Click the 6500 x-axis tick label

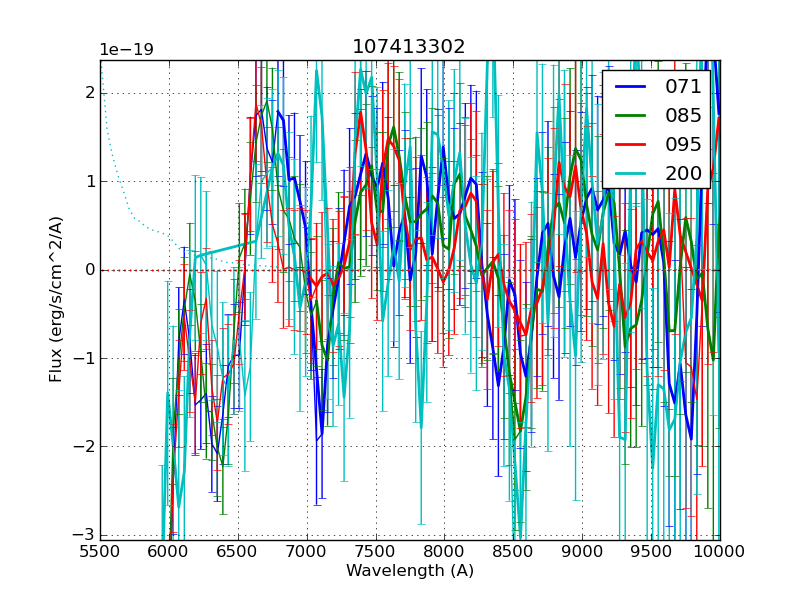point(238,551)
